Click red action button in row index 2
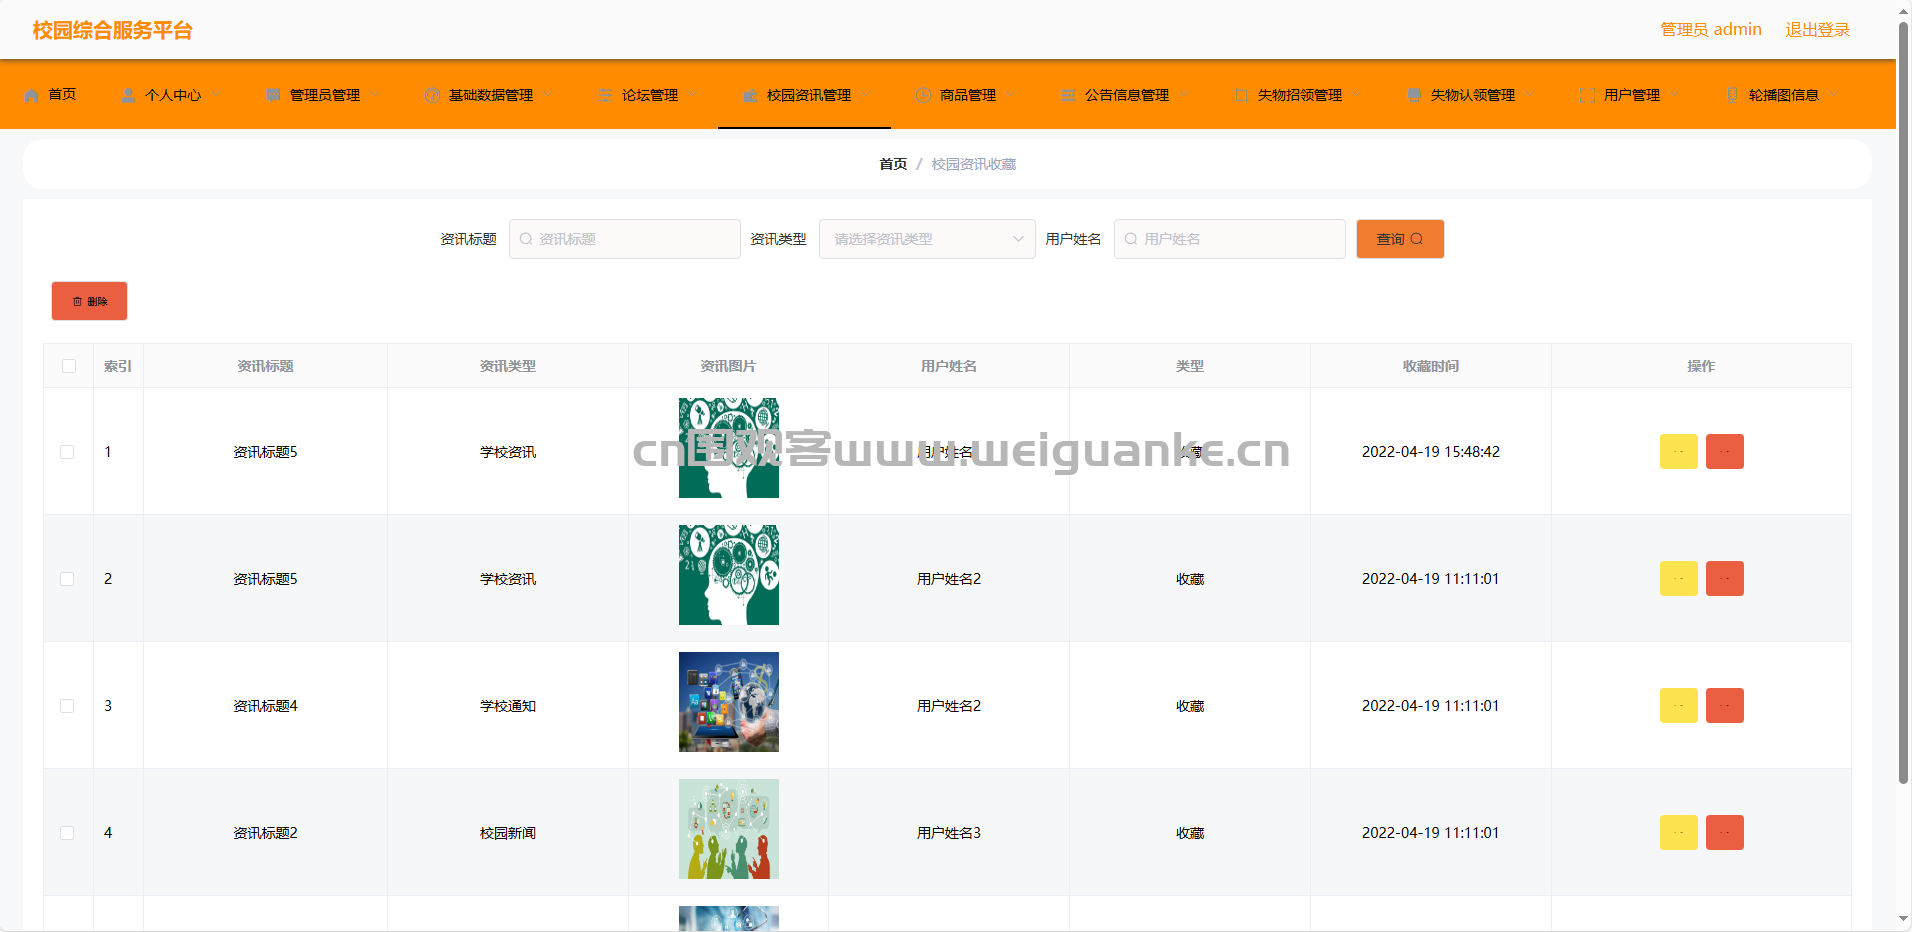 [1725, 579]
